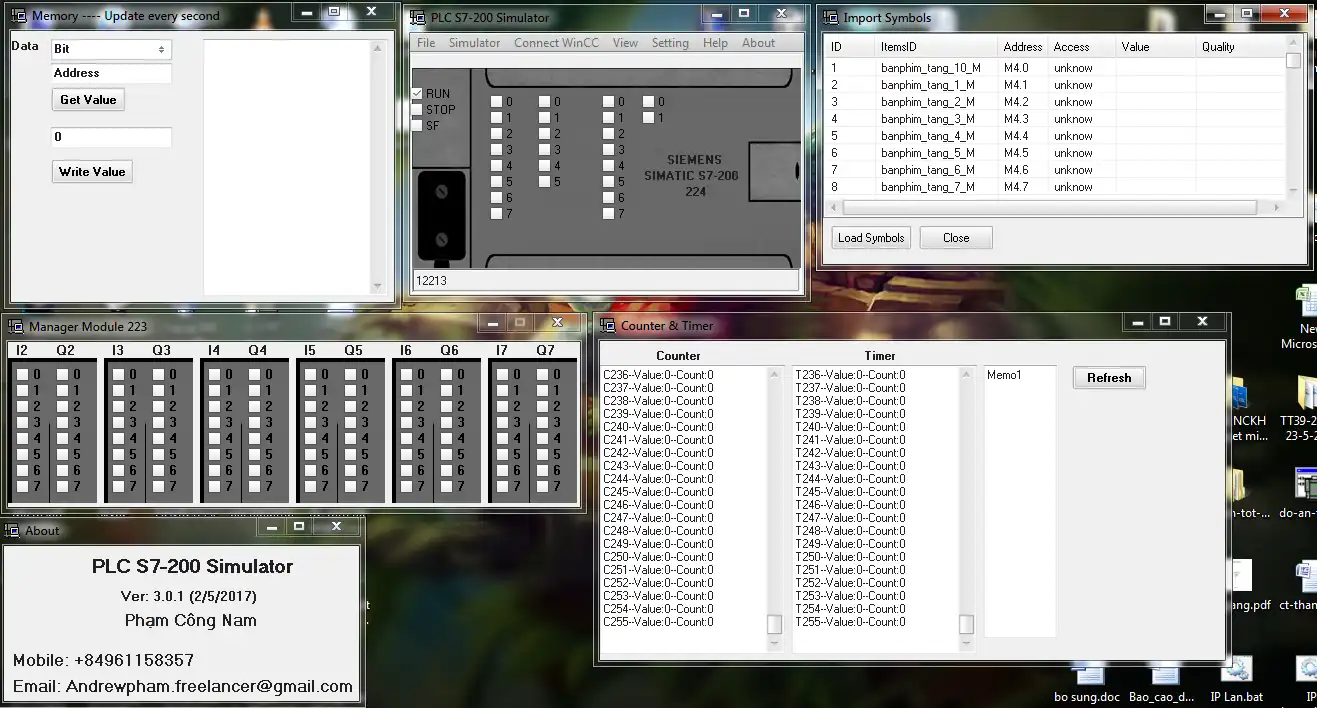This screenshot has width=1317, height=708.
Task: Click the Address input field in Memory
Action: click(111, 73)
